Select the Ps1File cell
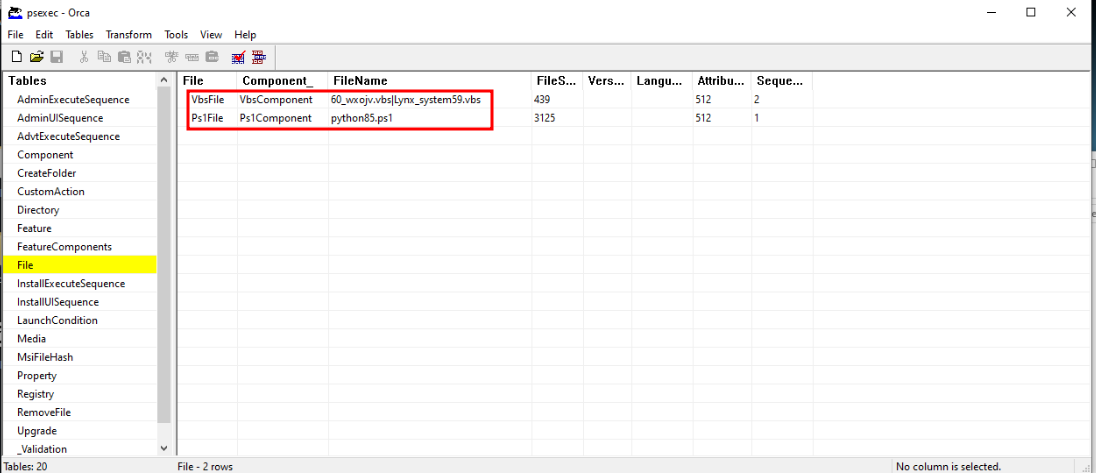Screen dimensions: 1096x473 (x=208, y=118)
